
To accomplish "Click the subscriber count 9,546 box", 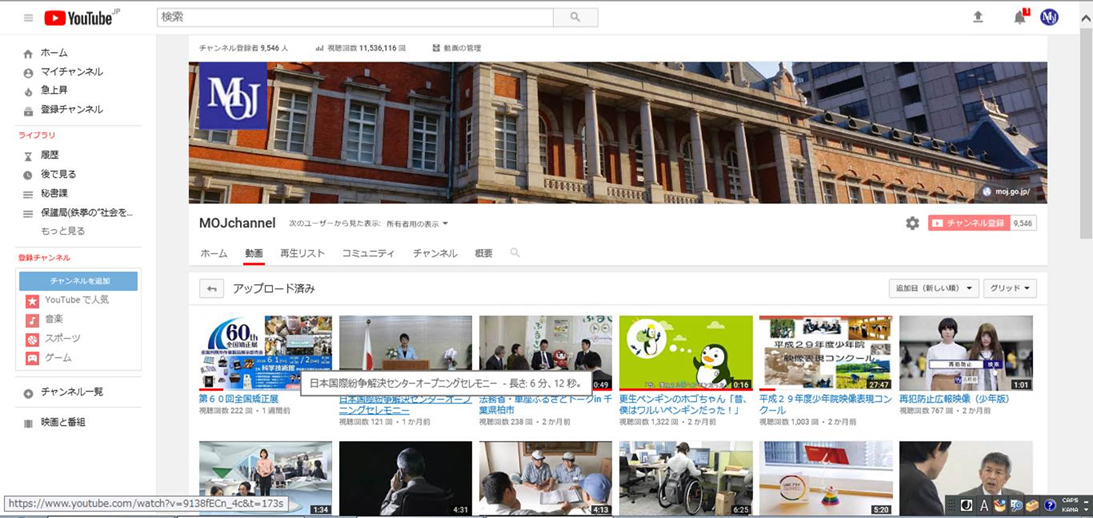I will (1023, 223).
